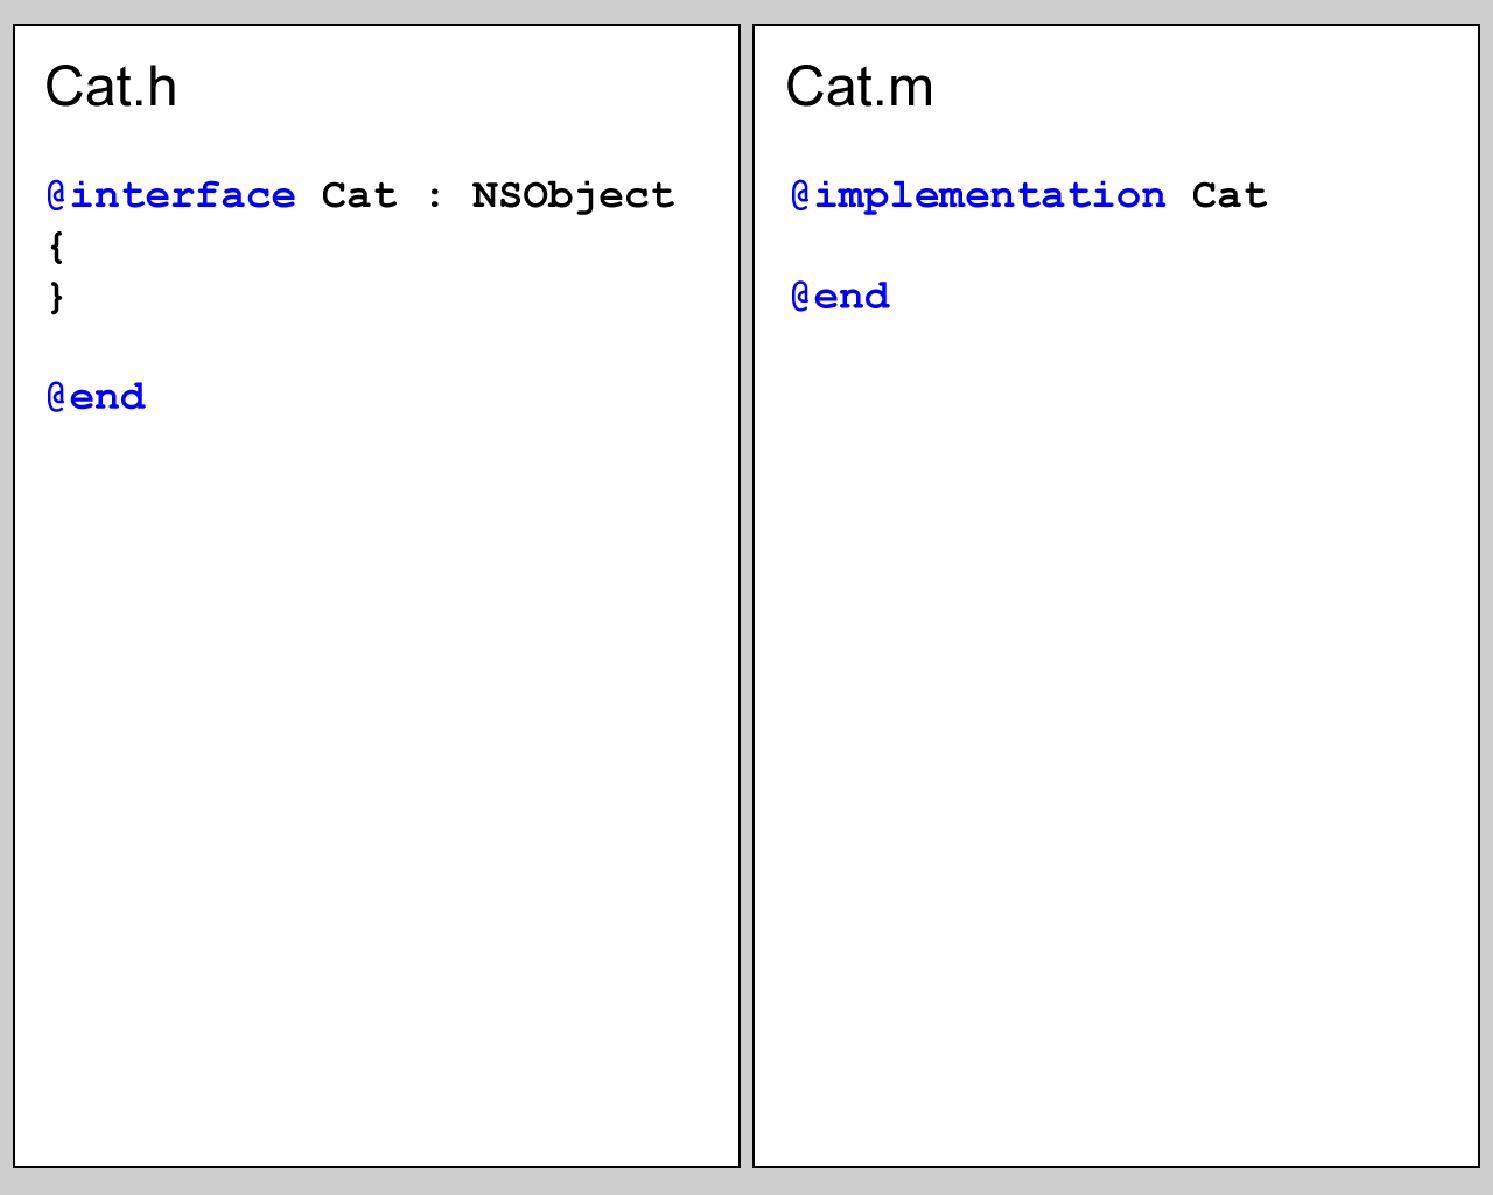Select the @implementation keyword

click(978, 195)
